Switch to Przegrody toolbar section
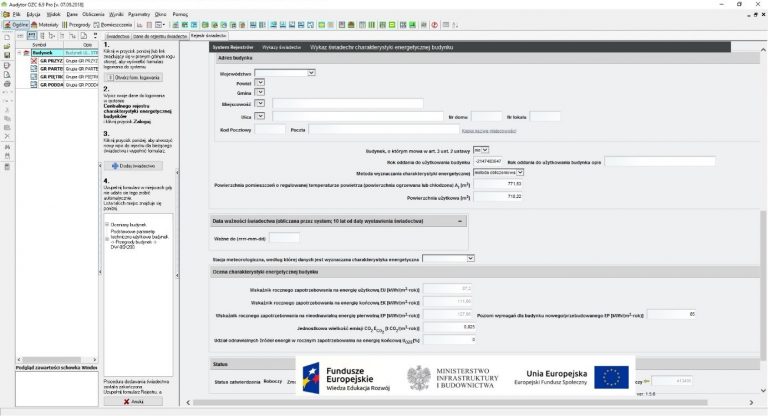The height and width of the screenshot is (416, 768). tap(76, 24)
